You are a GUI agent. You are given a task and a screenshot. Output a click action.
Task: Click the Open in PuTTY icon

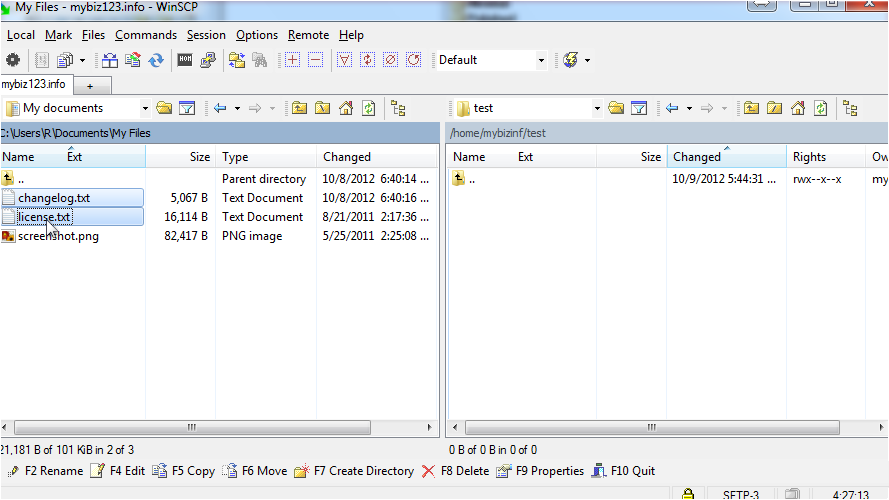208,60
